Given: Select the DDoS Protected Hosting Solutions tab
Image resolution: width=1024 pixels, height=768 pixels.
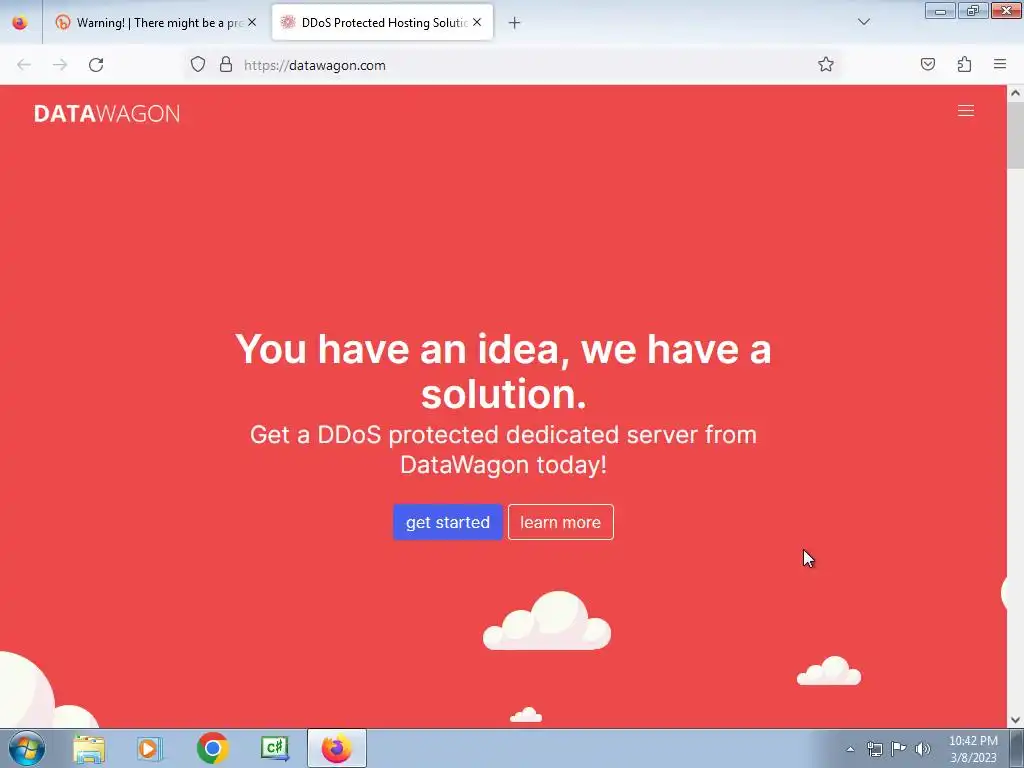Looking at the screenshot, I should (382, 23).
